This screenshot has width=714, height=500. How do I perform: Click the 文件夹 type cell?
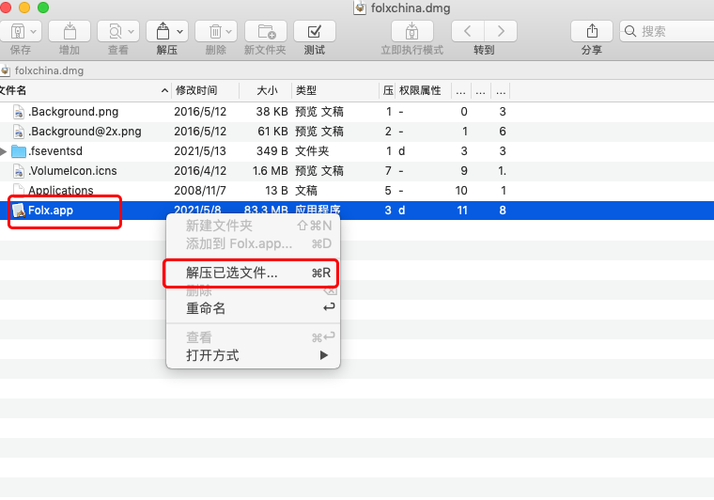[x=312, y=151]
